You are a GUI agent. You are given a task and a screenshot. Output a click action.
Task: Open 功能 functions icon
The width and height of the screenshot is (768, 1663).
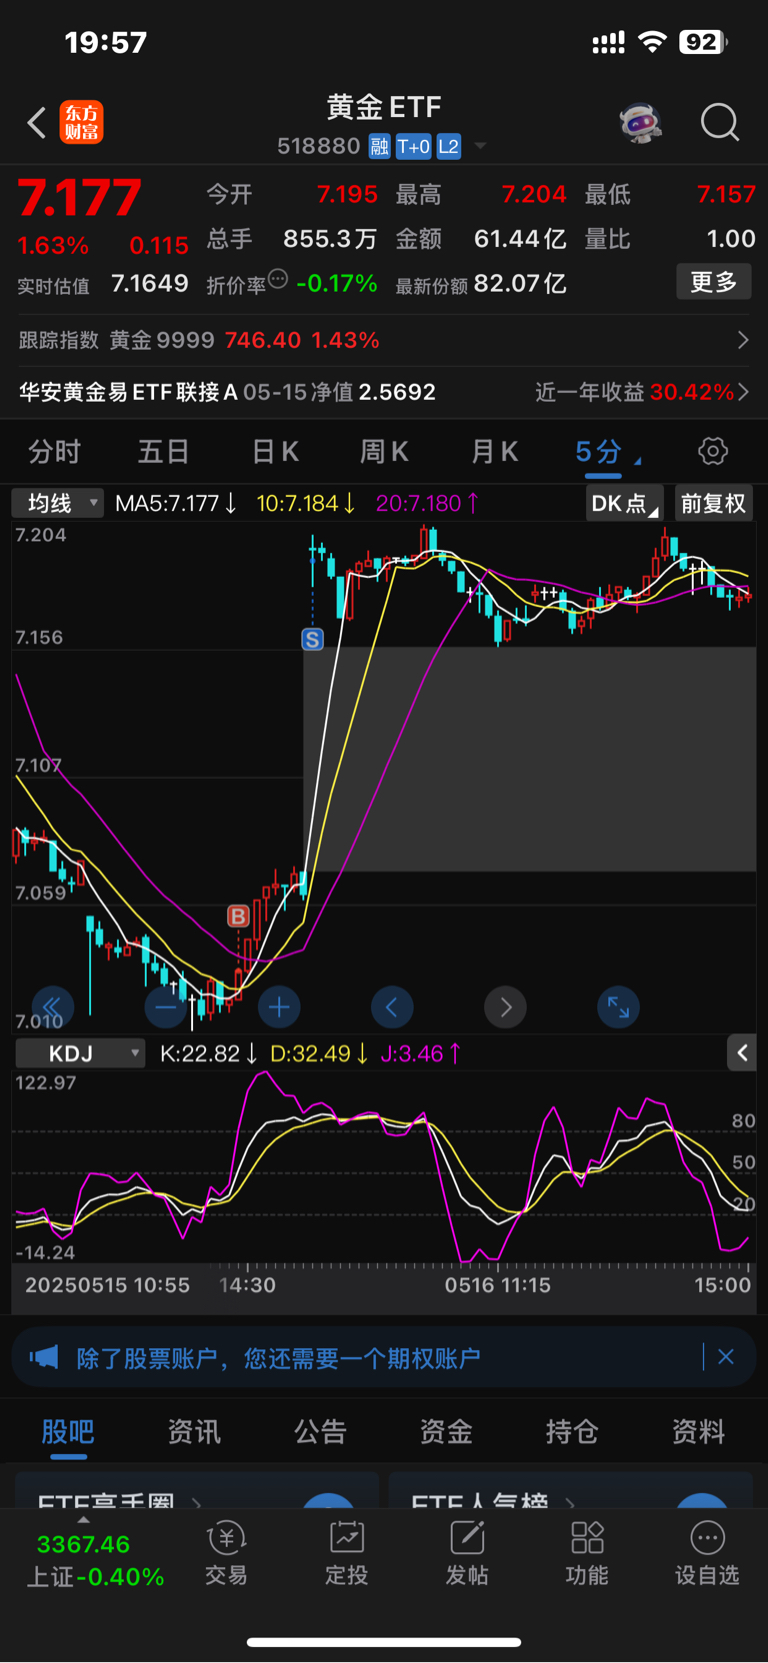(x=587, y=1554)
